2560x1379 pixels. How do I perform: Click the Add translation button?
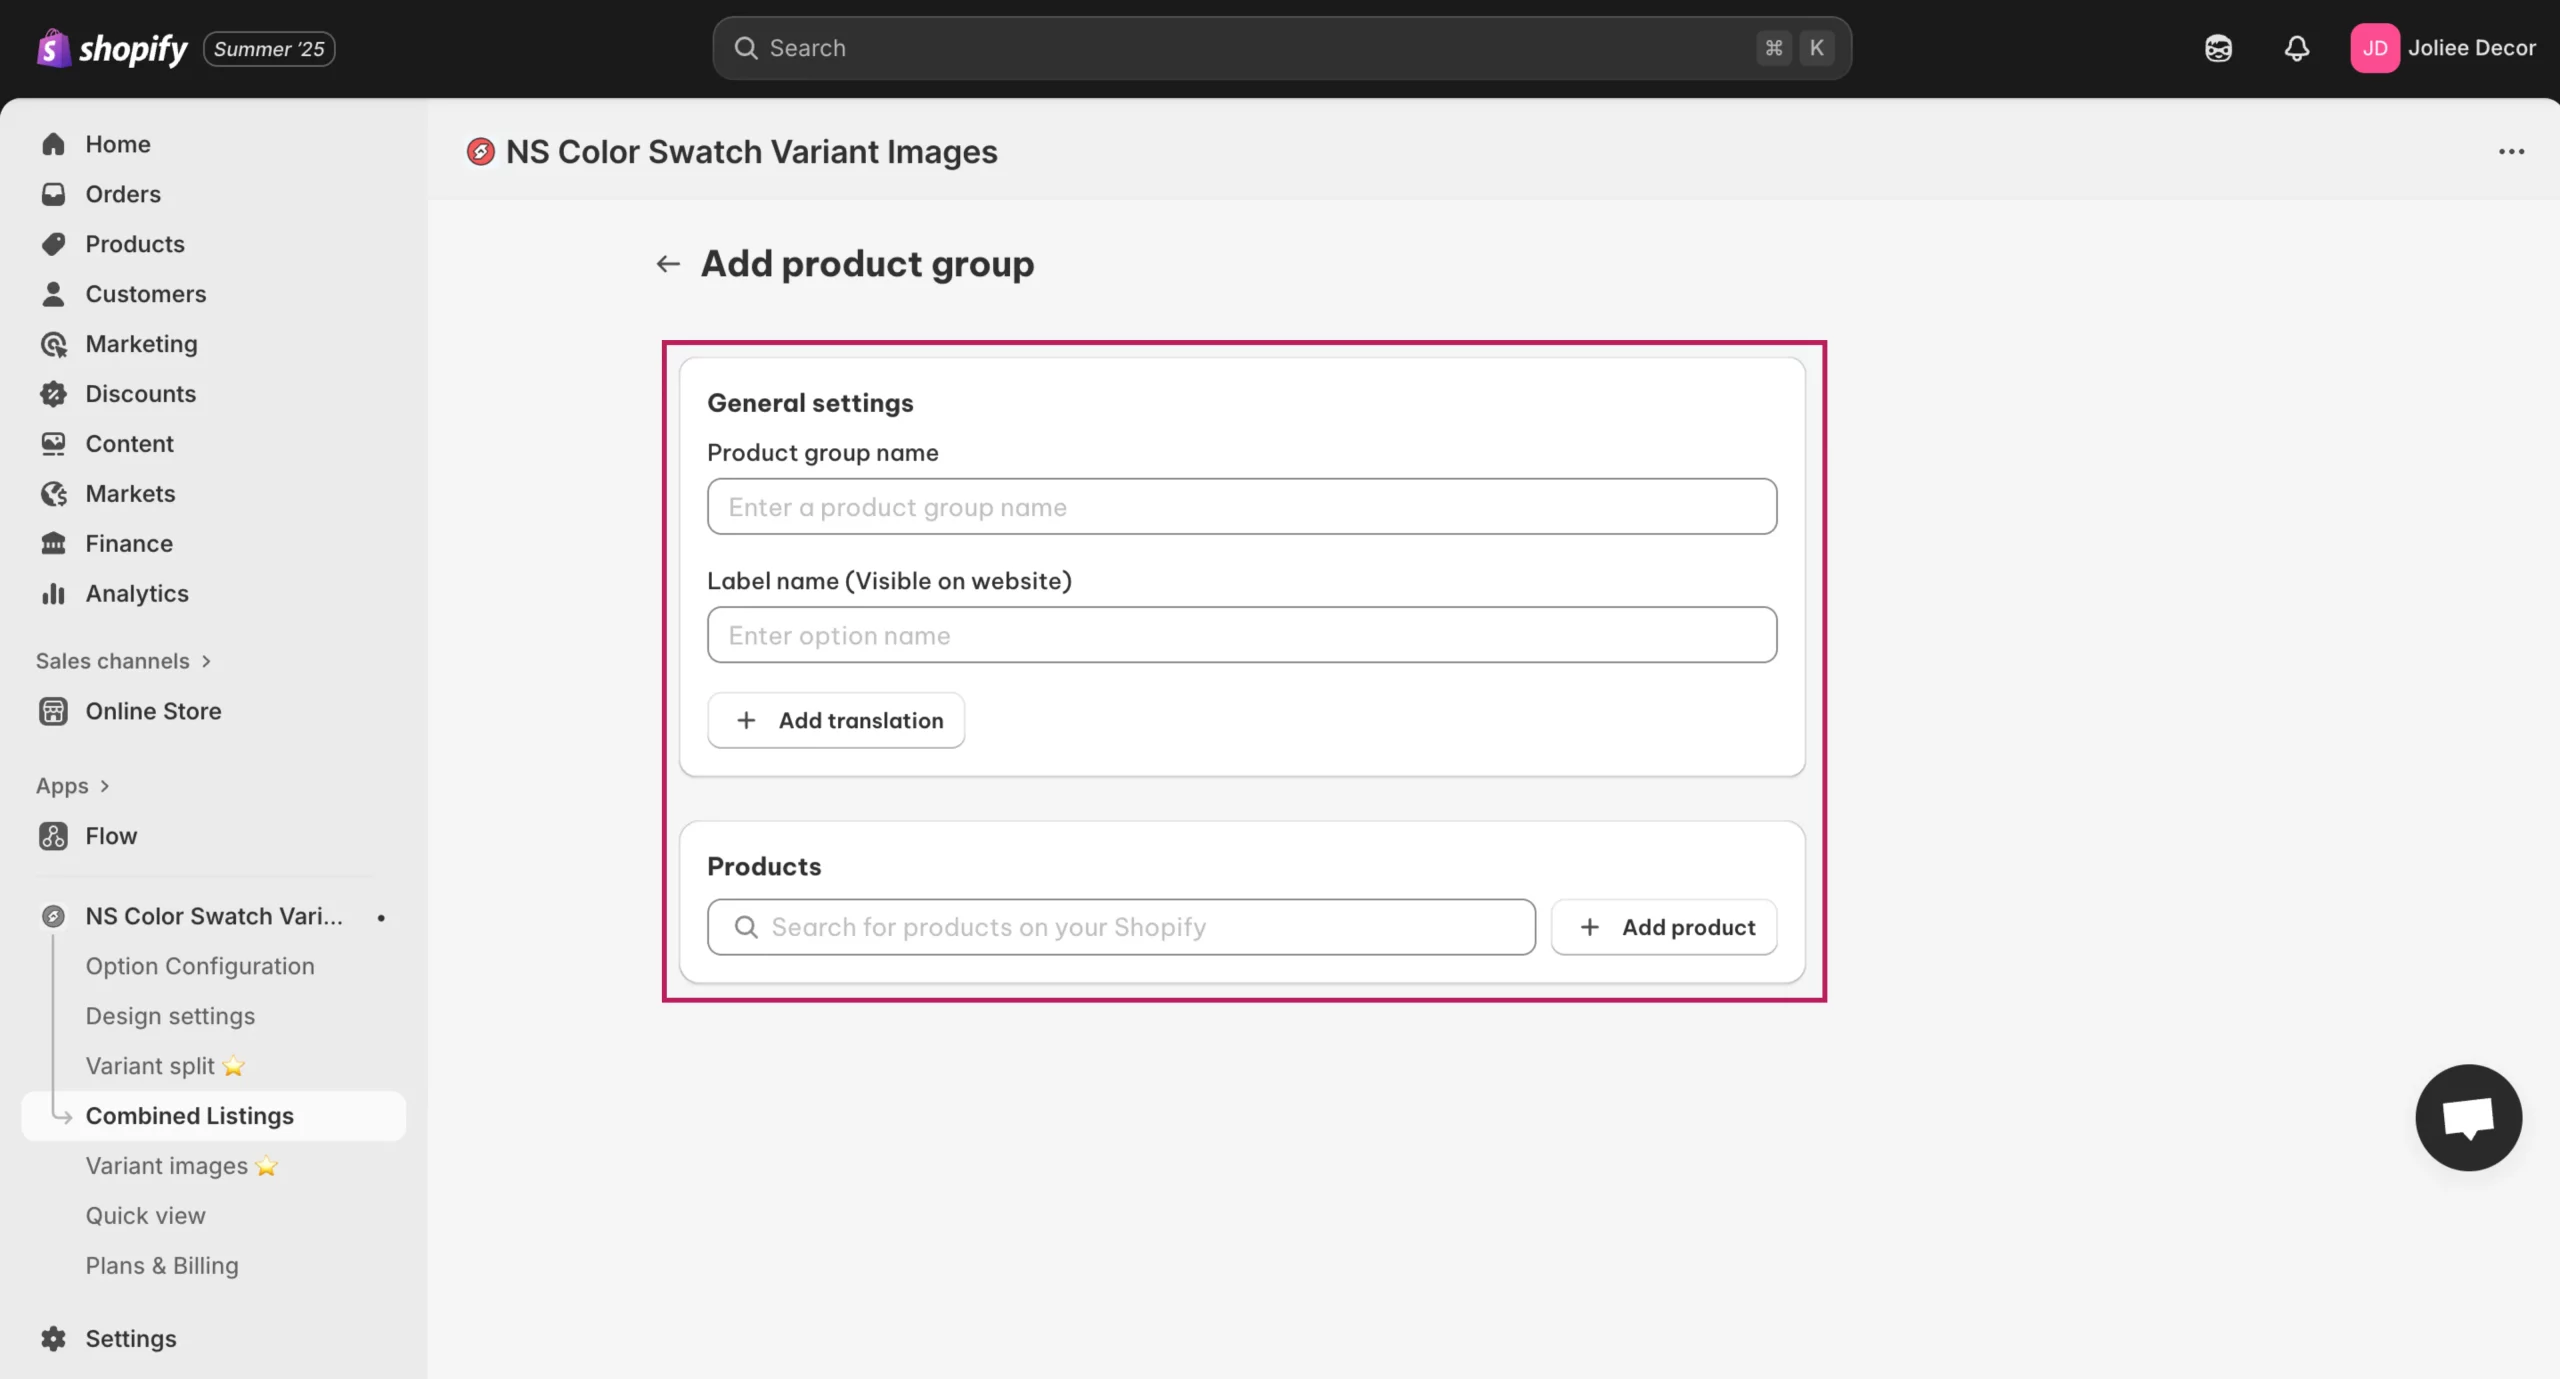pos(836,720)
